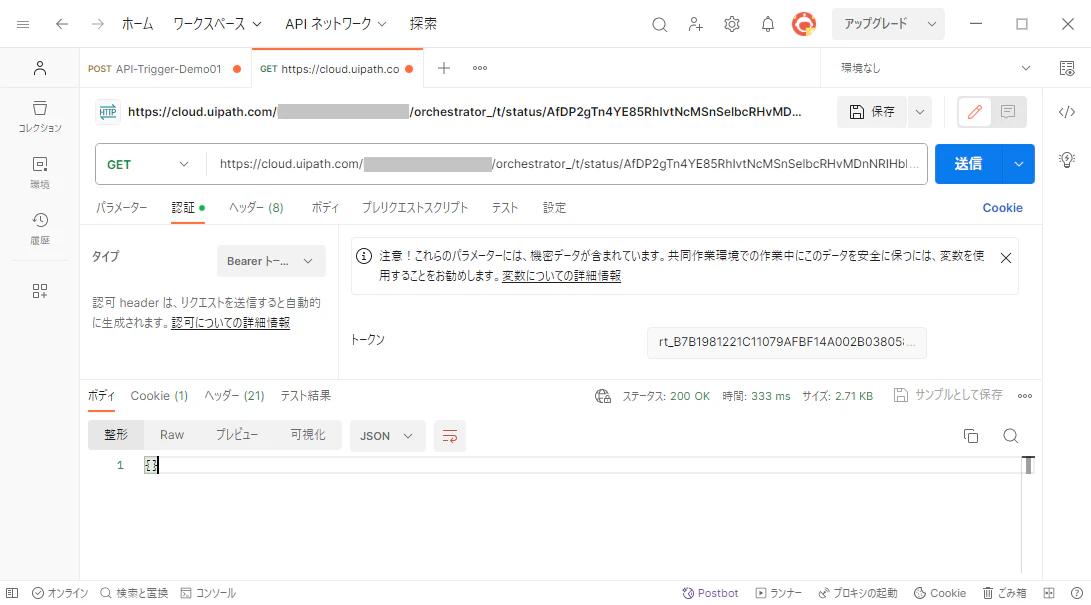Open the Cookie link beside request tabs
1091x605 pixels.
click(1002, 208)
